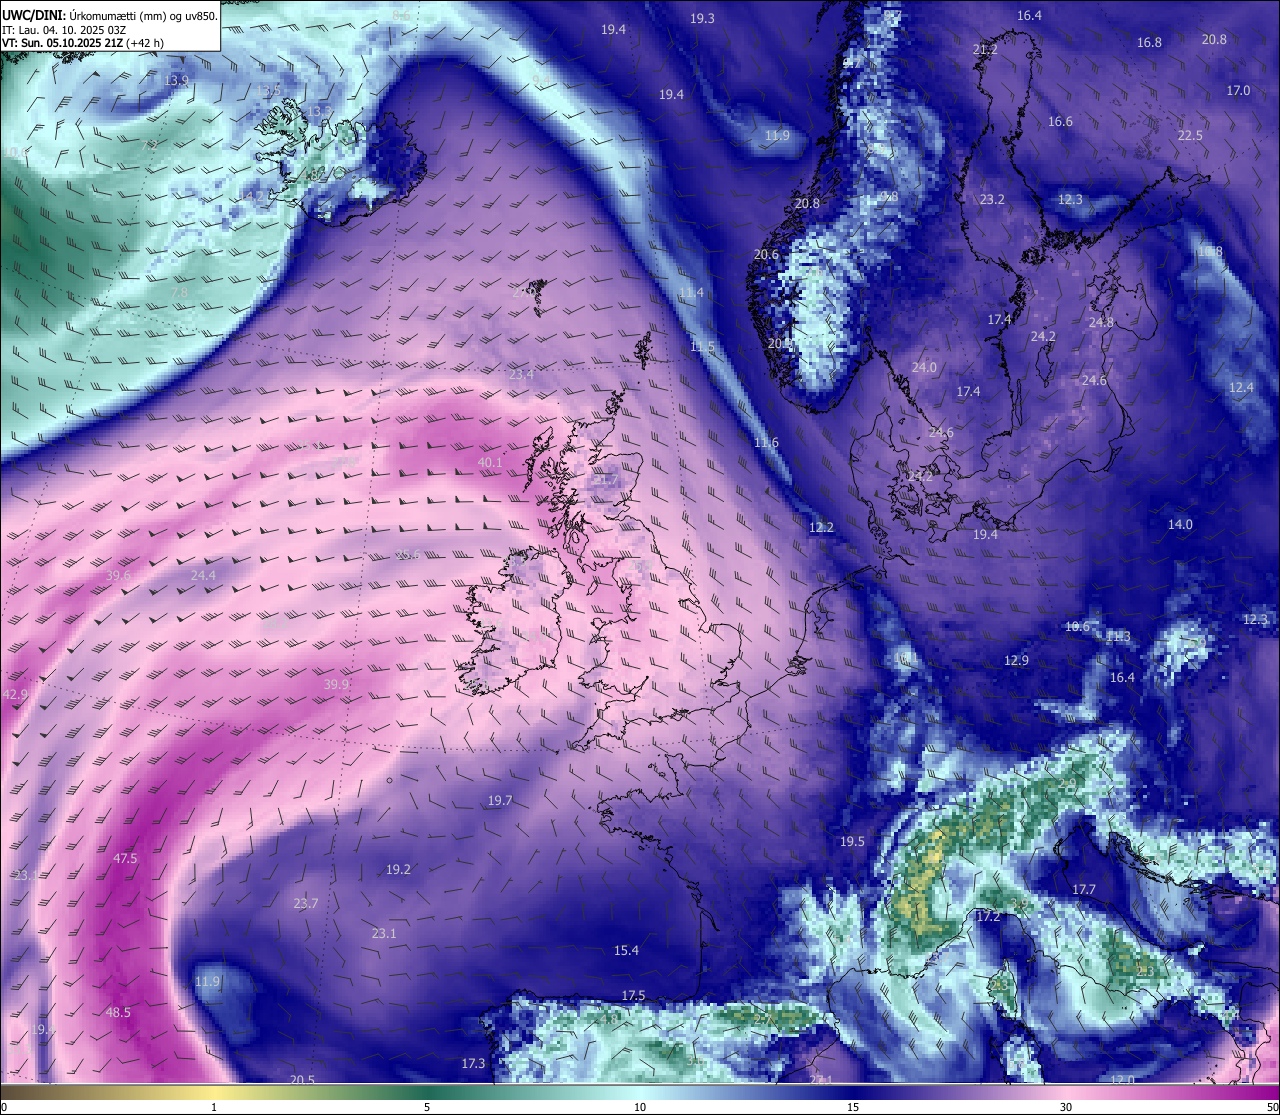Click the map value 23.7
Screen dimensions: 1280x1115
[x=306, y=903]
